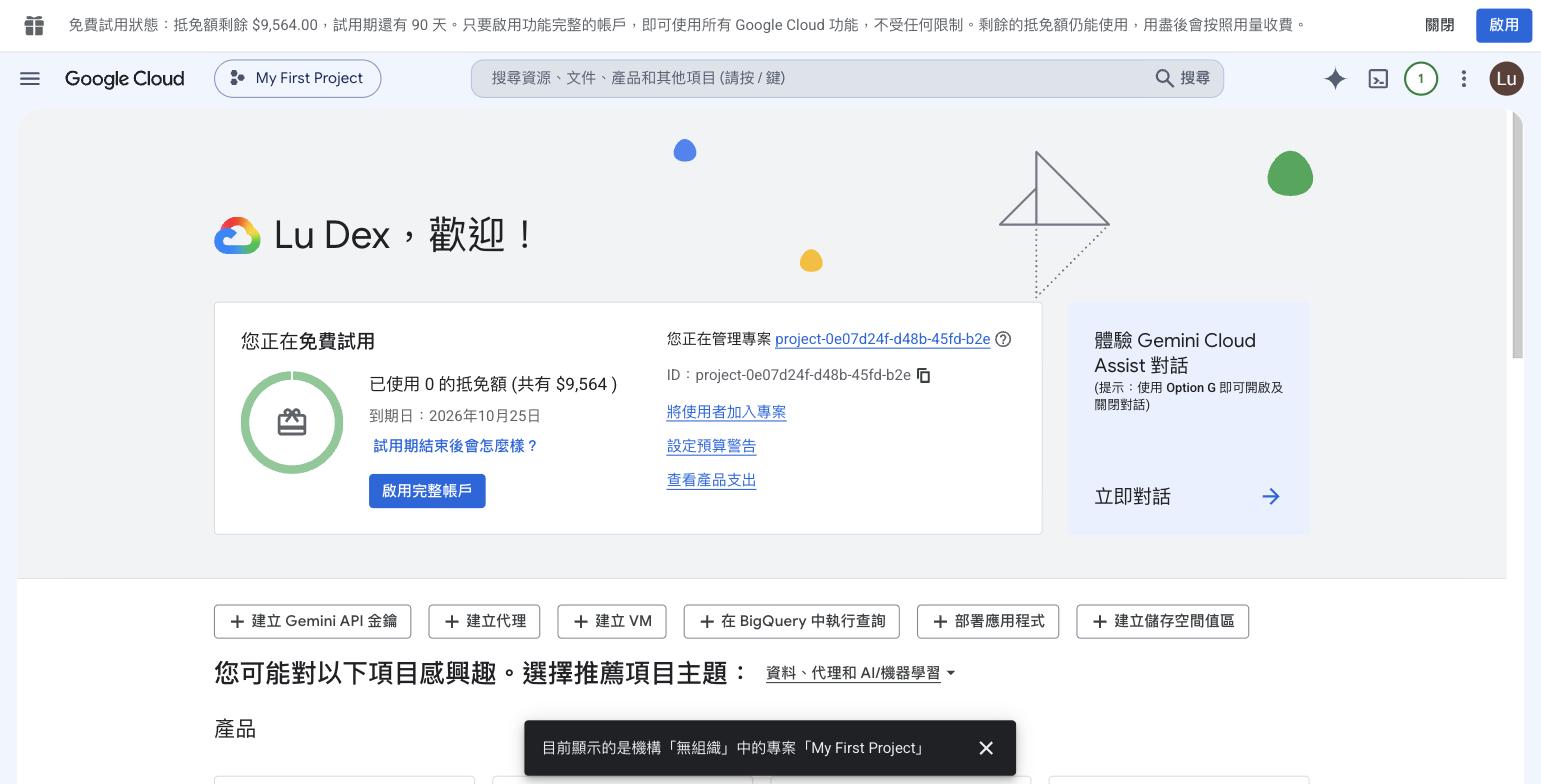
Task: Click the help question mark beside project
Action: (x=1004, y=339)
